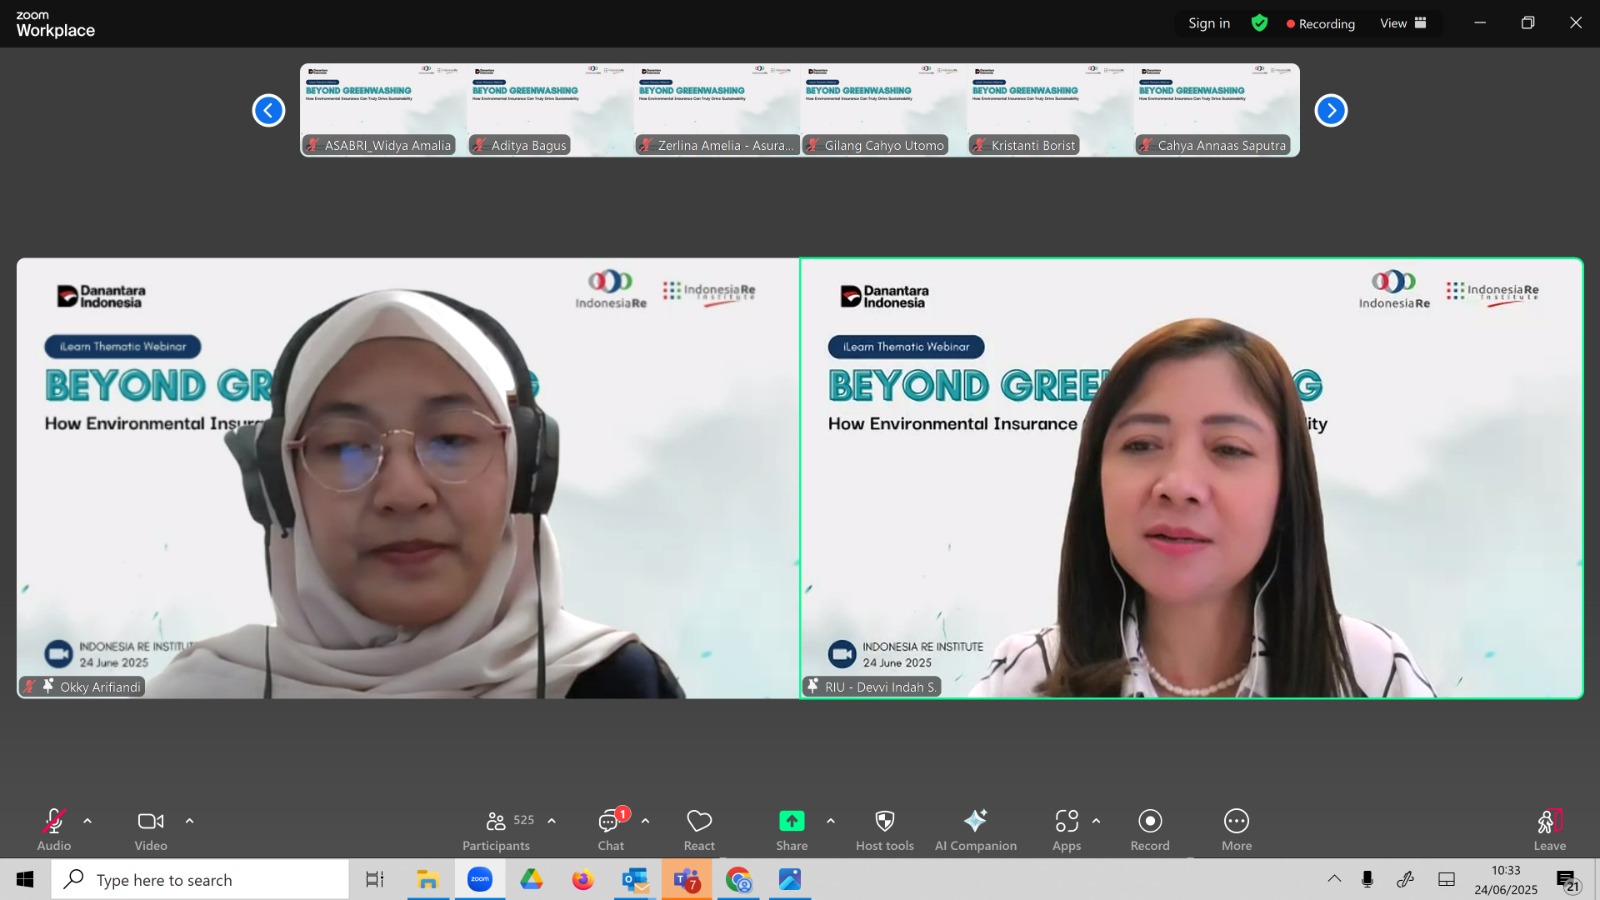
Task: Toggle the Video camera on or off
Action: point(151,829)
